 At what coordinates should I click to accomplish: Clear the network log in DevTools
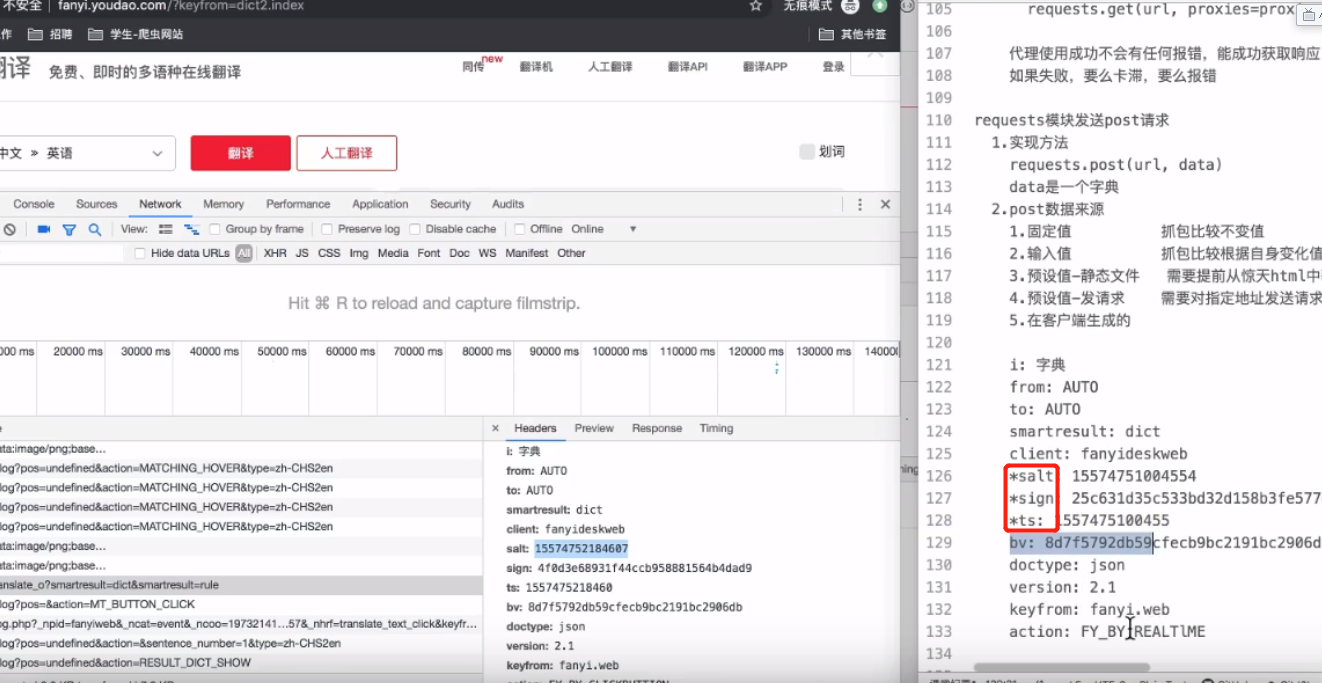tap(9, 229)
